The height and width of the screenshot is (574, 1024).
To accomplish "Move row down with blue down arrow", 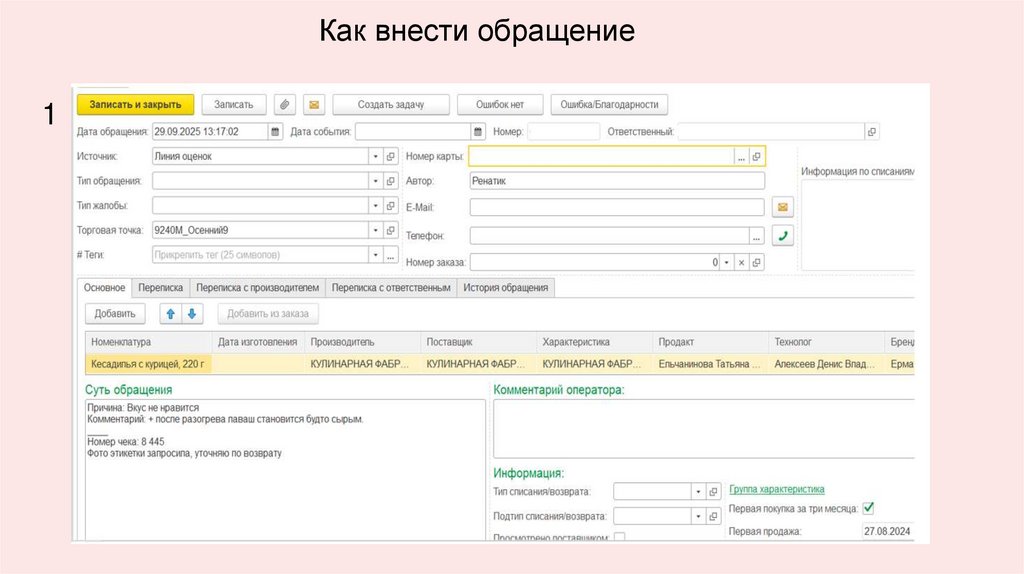I will click(x=192, y=314).
